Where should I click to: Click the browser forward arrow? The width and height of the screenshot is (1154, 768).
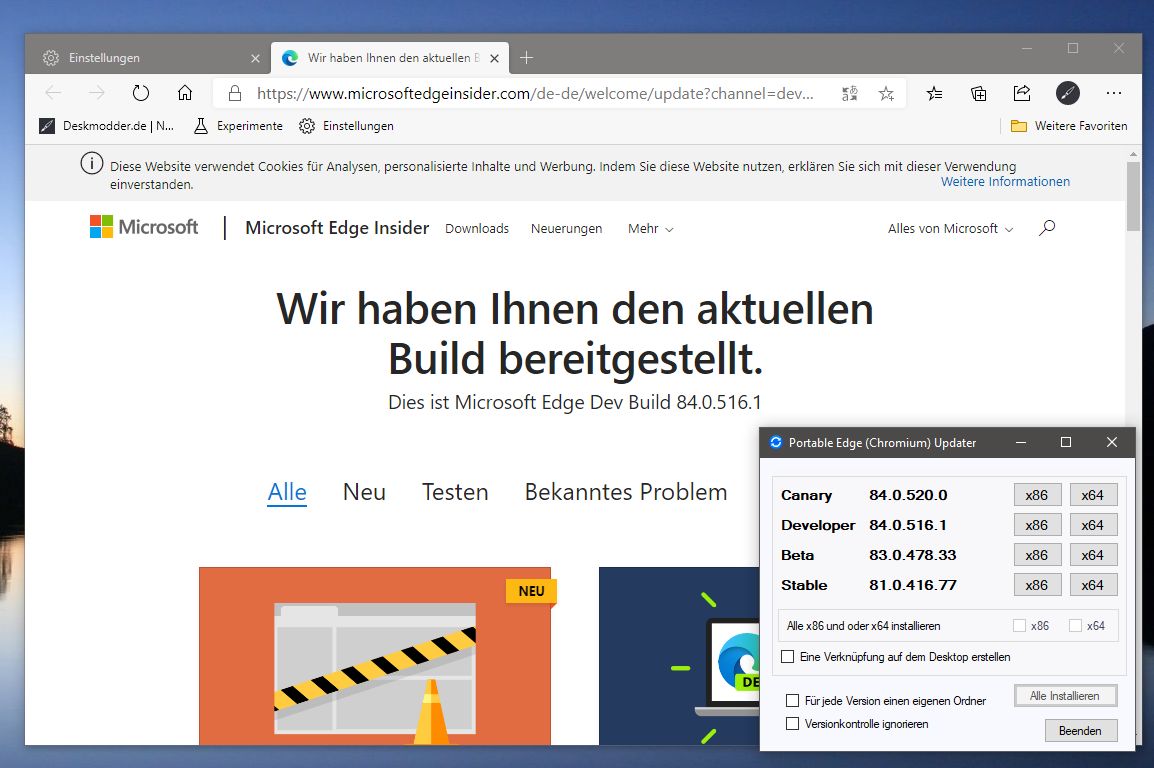pos(96,93)
